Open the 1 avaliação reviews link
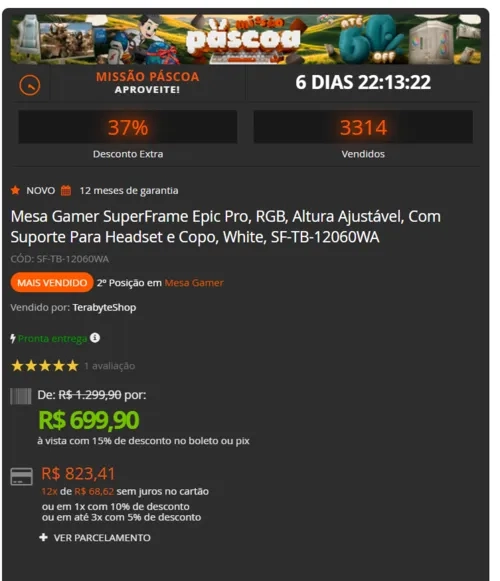The height and width of the screenshot is (581, 500). 109,366
